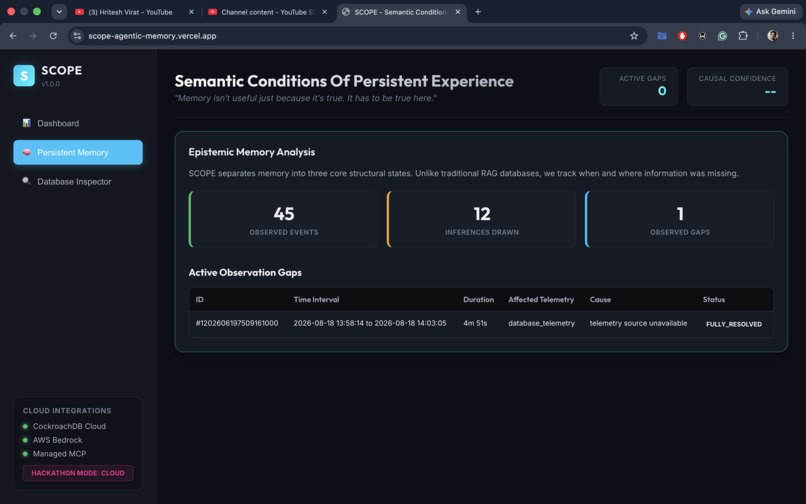The image size is (806, 504).
Task: Click the Duration column header
Action: tap(478, 299)
